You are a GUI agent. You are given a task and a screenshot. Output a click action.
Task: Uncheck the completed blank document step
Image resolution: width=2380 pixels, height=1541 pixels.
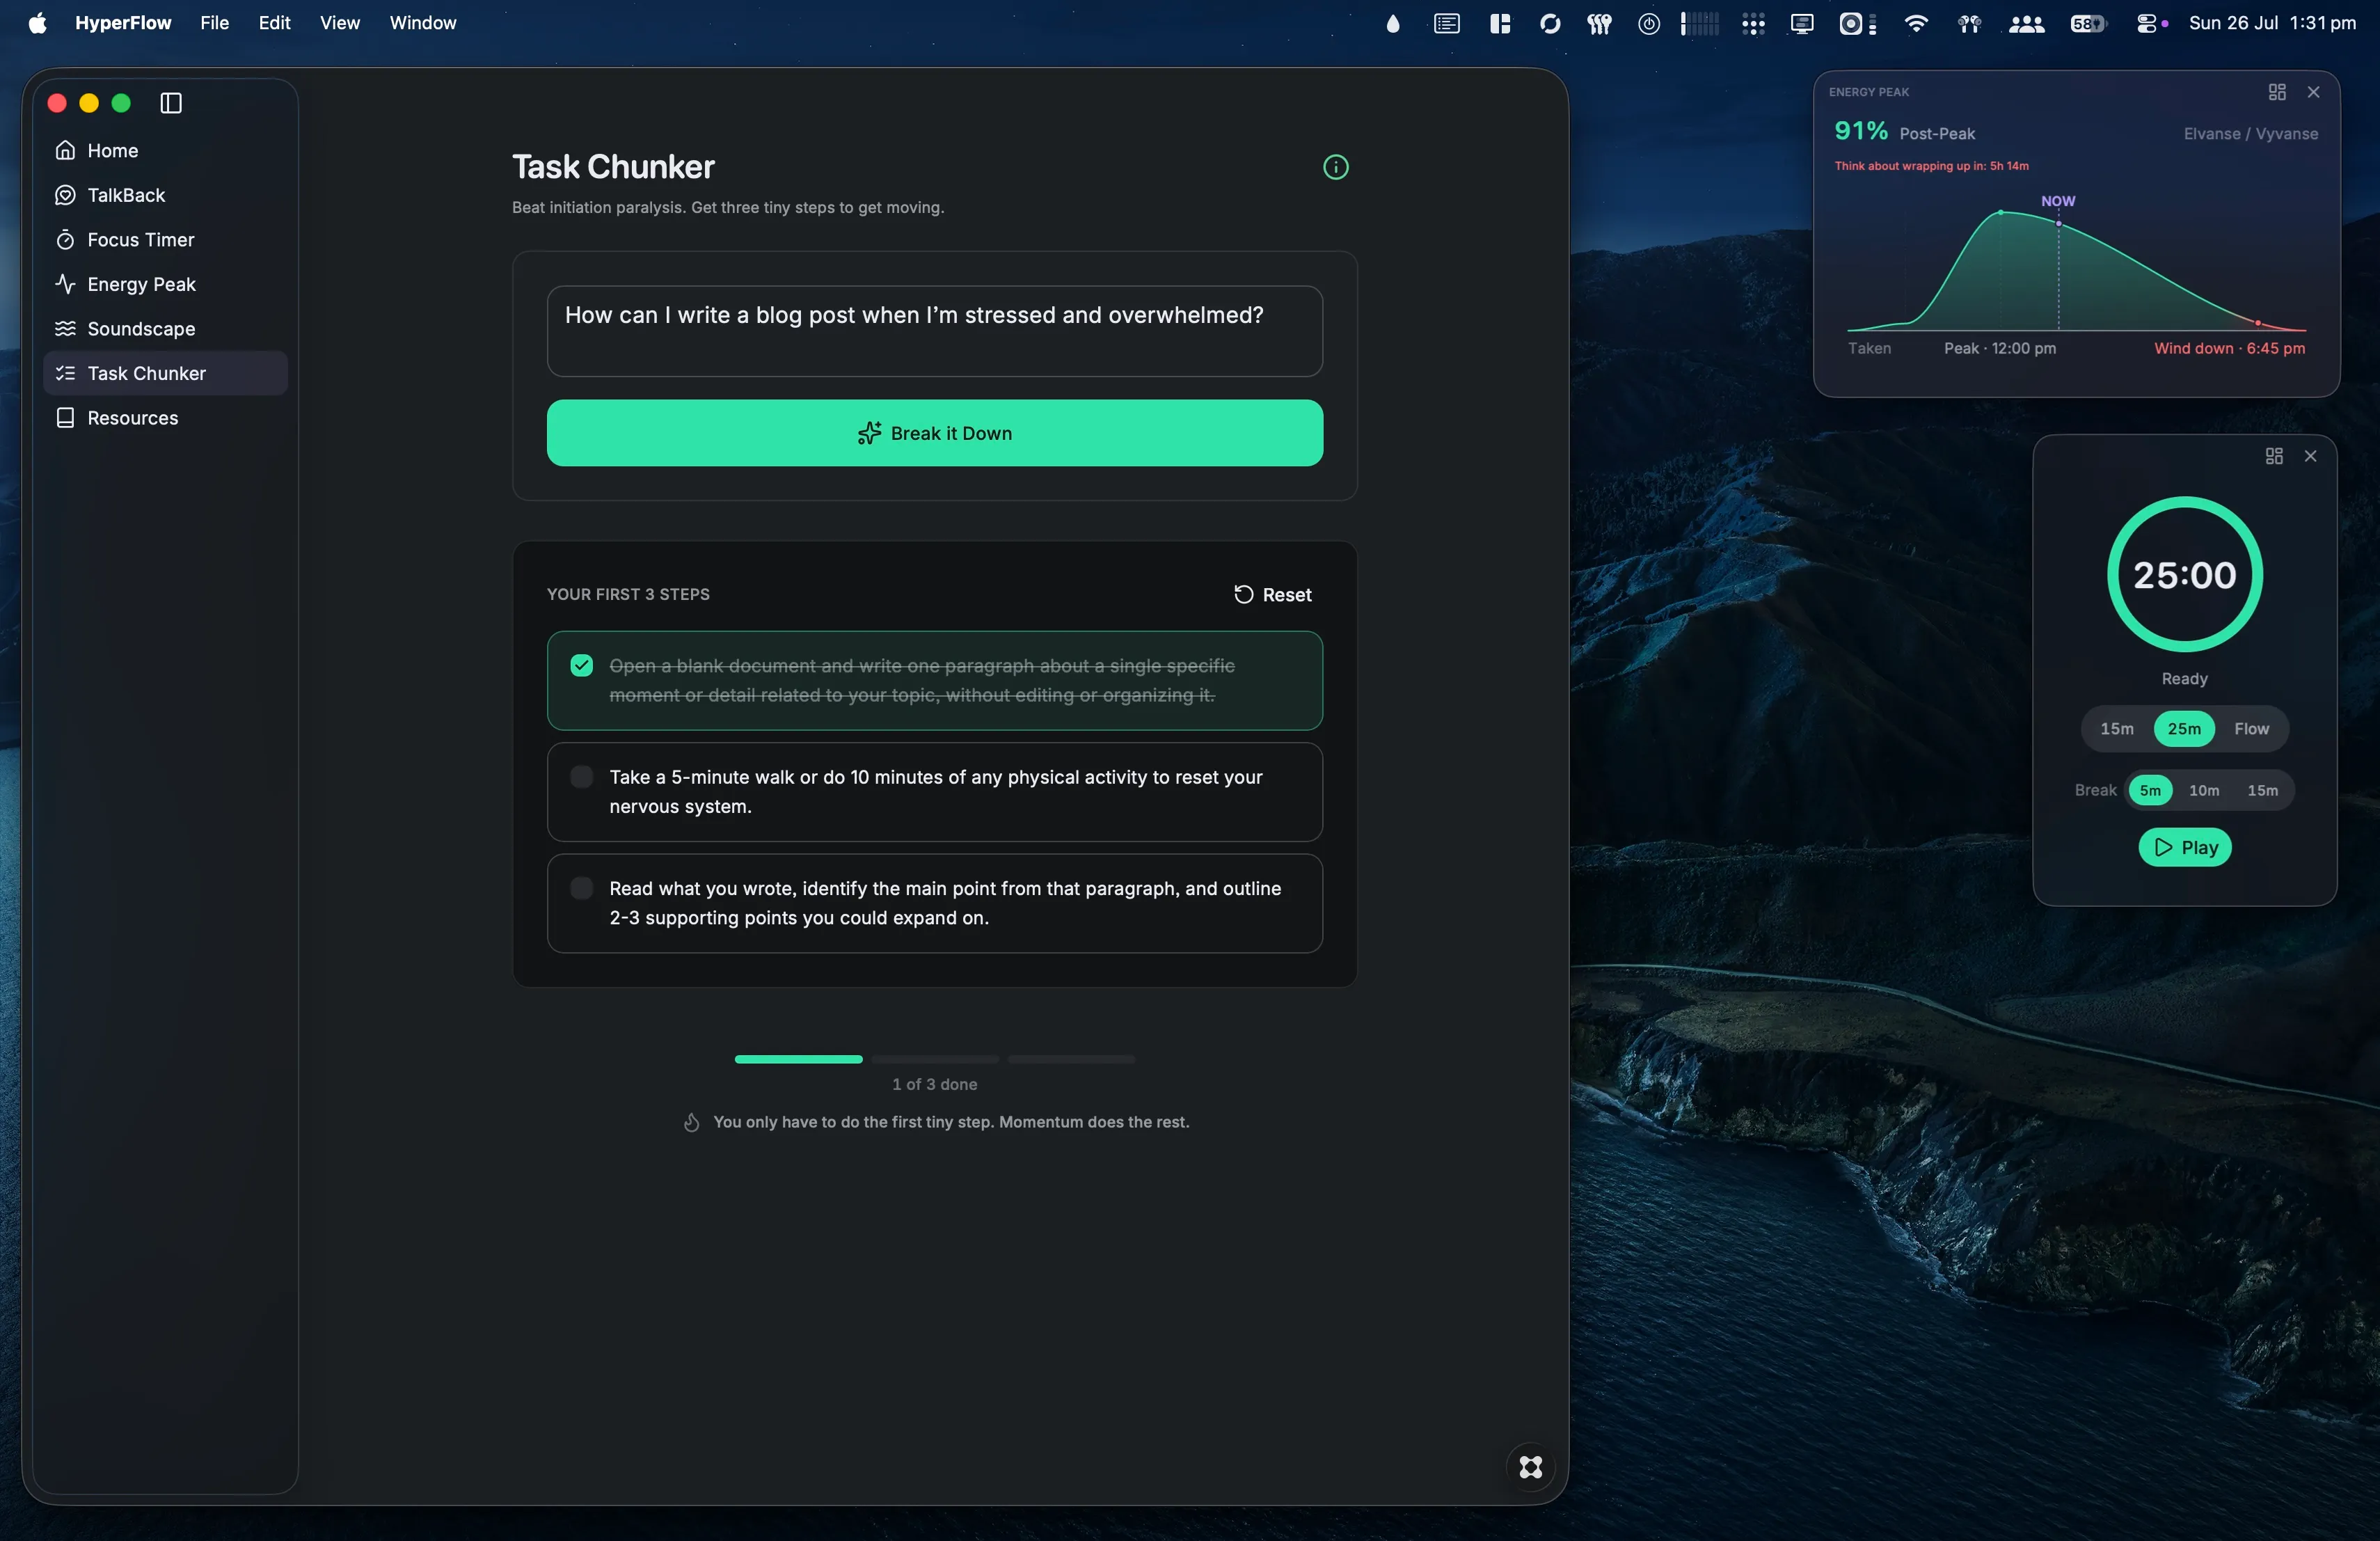click(x=581, y=666)
